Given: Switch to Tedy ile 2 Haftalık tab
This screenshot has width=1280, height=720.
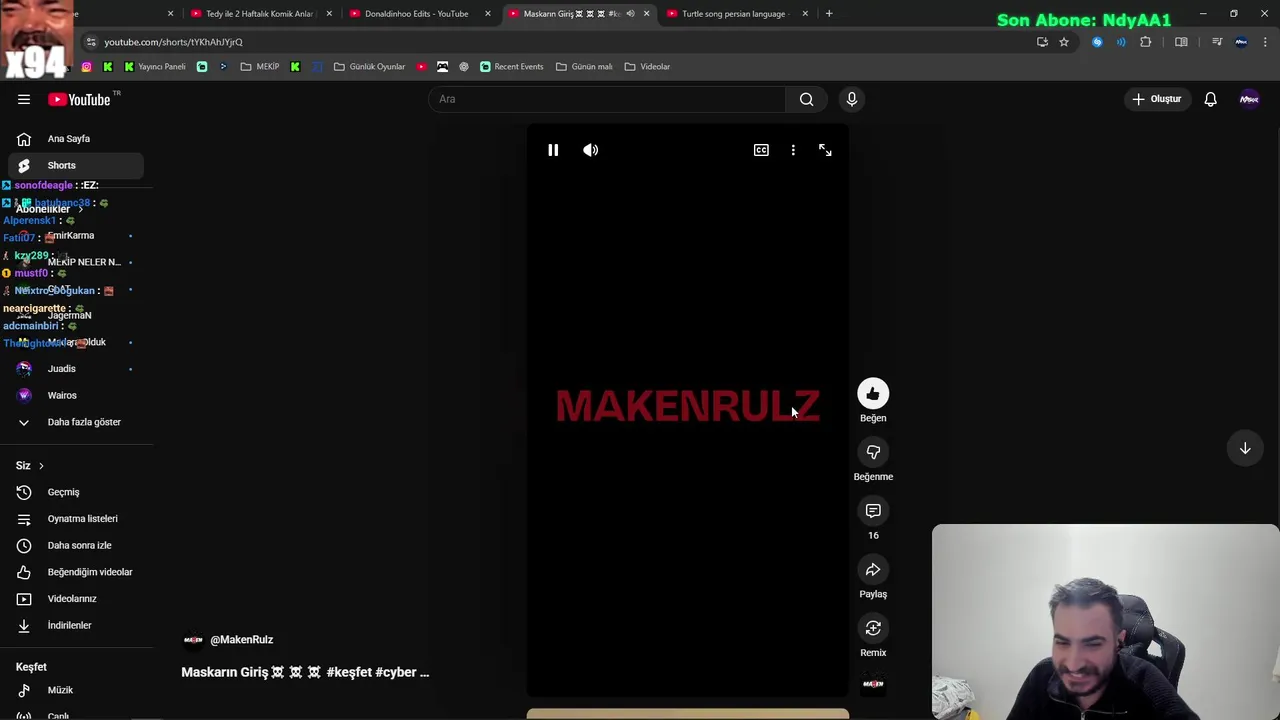Looking at the screenshot, I should click(259, 14).
